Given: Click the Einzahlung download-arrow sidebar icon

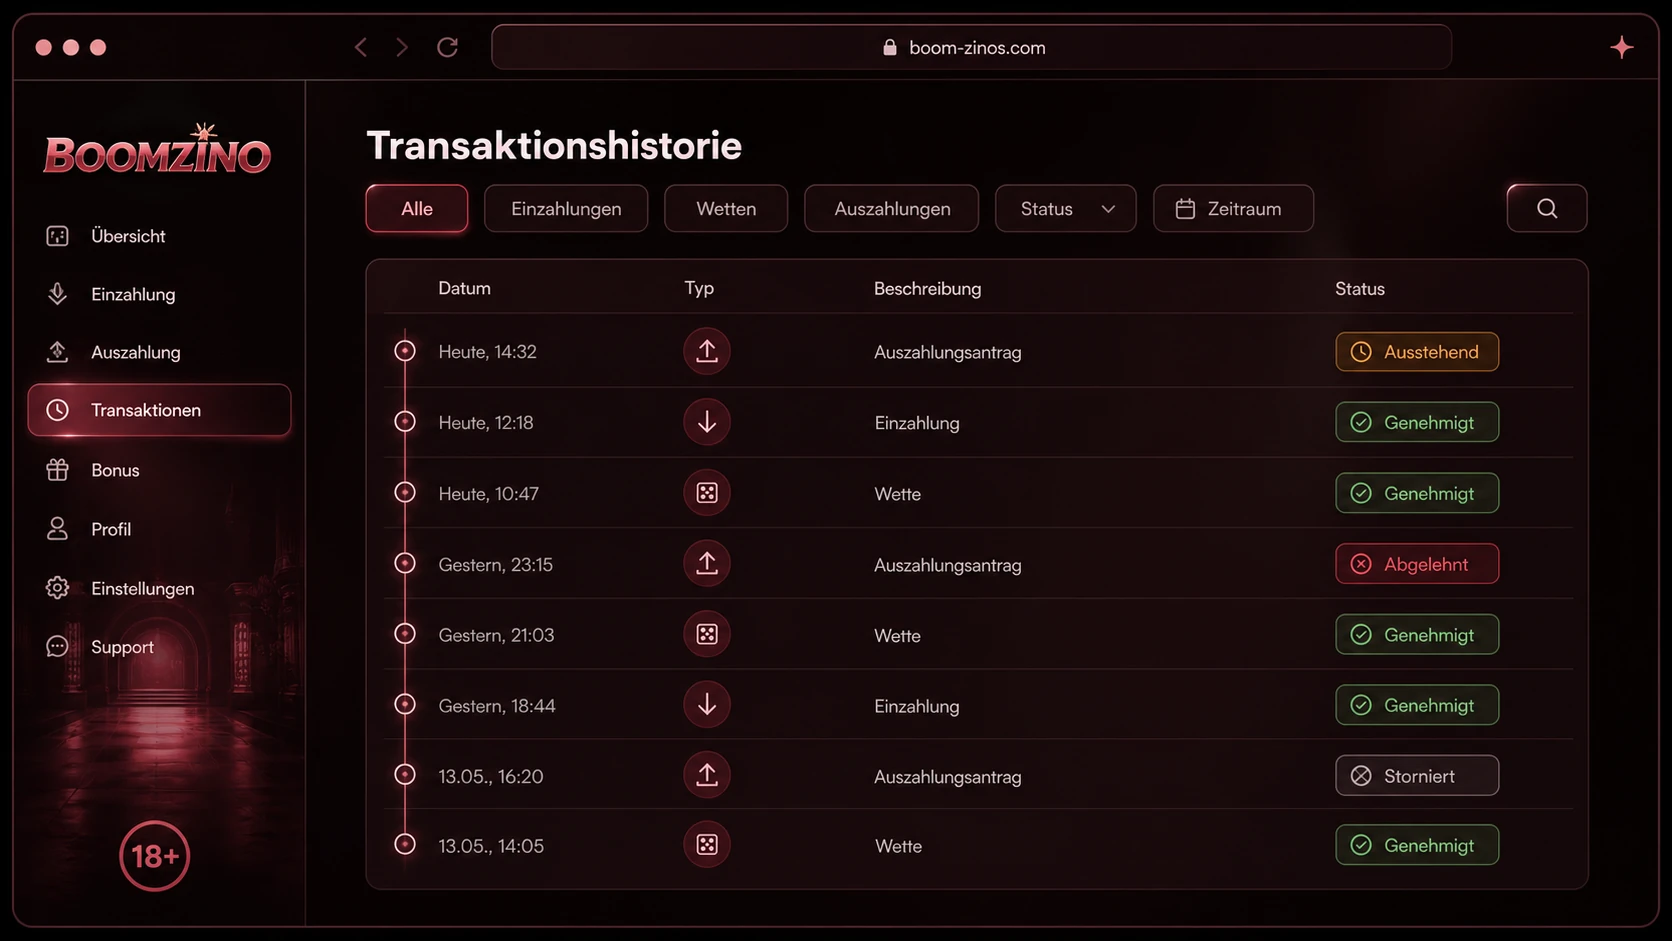Looking at the screenshot, I should point(57,294).
